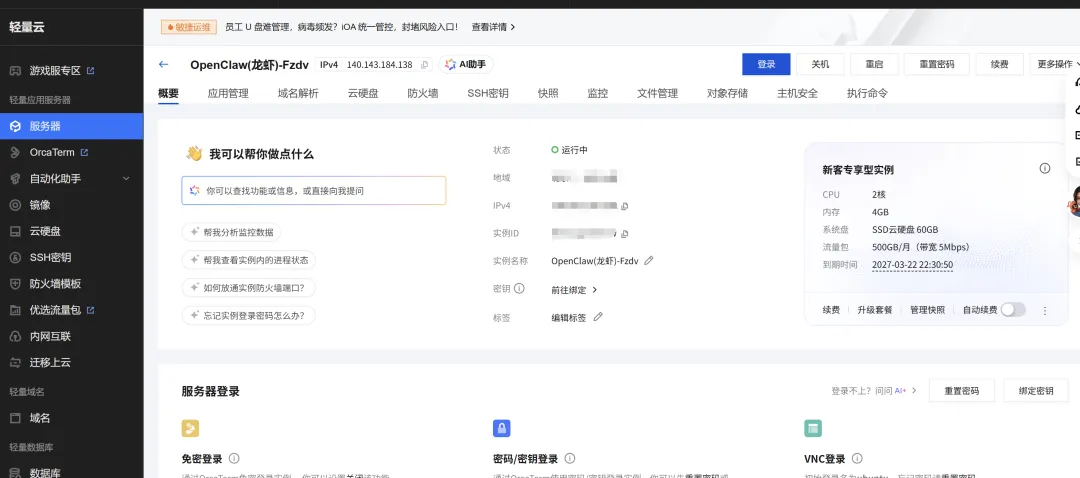
Task: Copy the blurred IPv4 value in details
Action: [625, 206]
